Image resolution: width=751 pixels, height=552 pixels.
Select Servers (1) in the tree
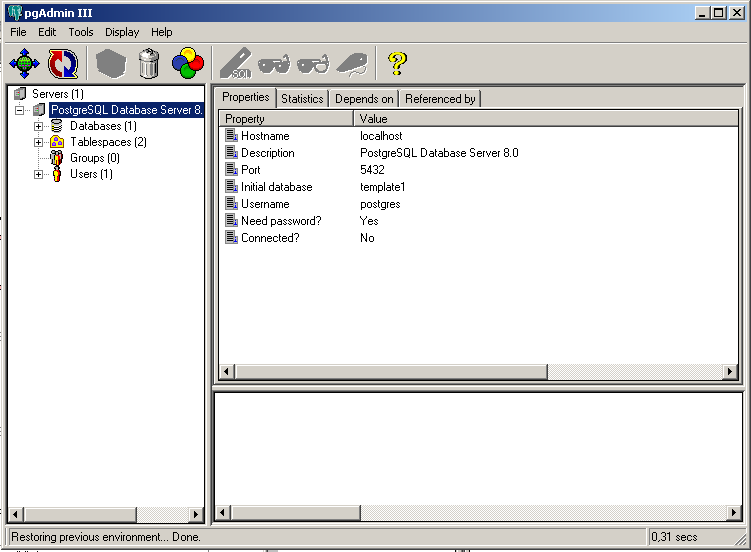pyautogui.click(x=58, y=94)
